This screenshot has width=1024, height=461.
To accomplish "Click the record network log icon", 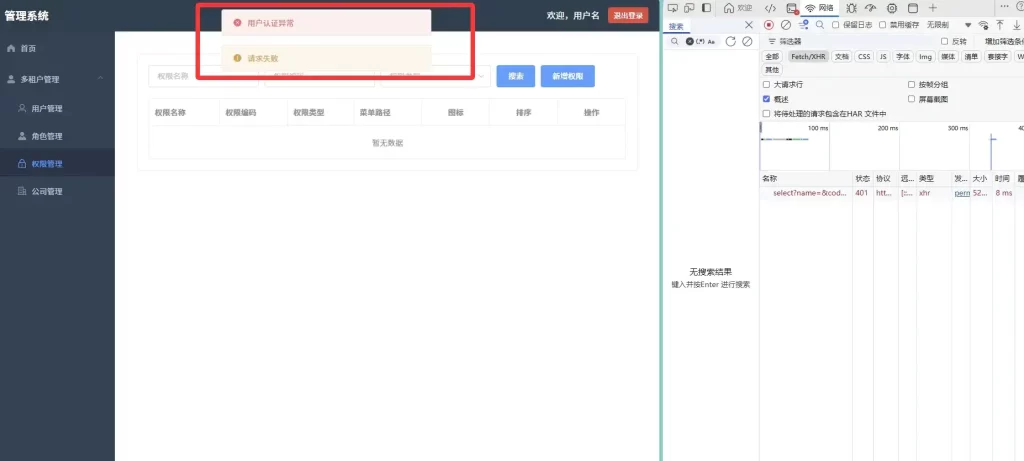I will (x=769, y=25).
